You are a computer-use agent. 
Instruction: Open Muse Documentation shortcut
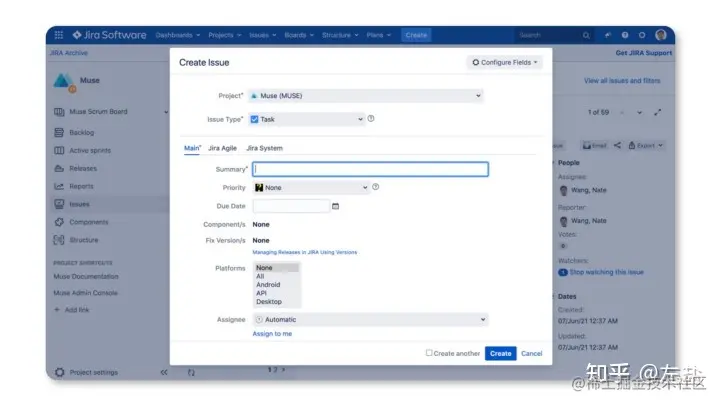point(86,276)
